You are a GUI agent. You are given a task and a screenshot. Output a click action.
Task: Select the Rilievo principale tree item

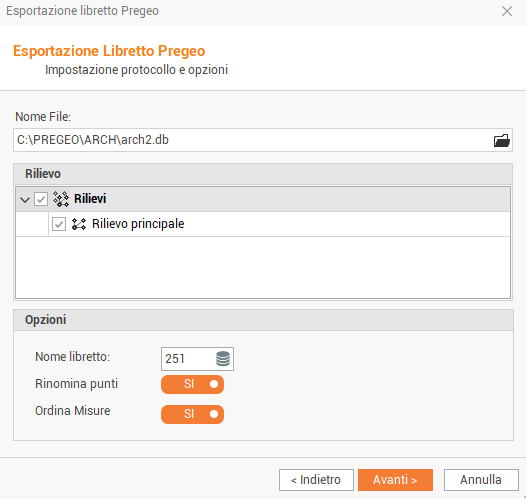(x=138, y=224)
